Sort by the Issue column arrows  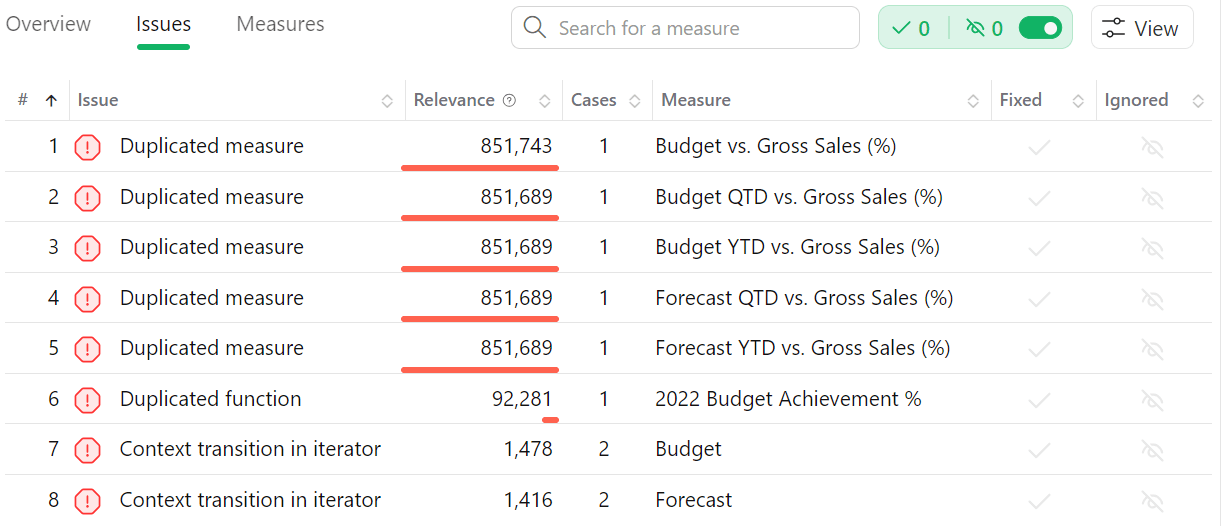pyautogui.click(x=387, y=101)
